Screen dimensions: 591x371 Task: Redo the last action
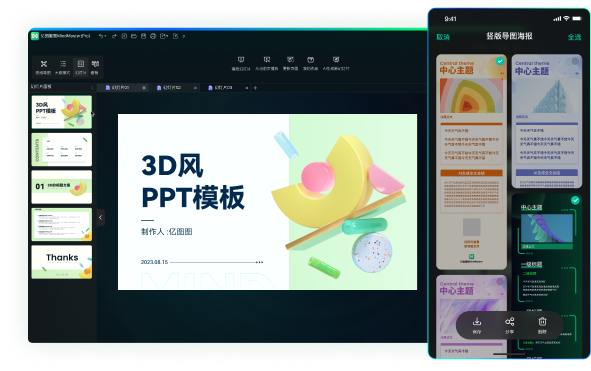(114, 36)
